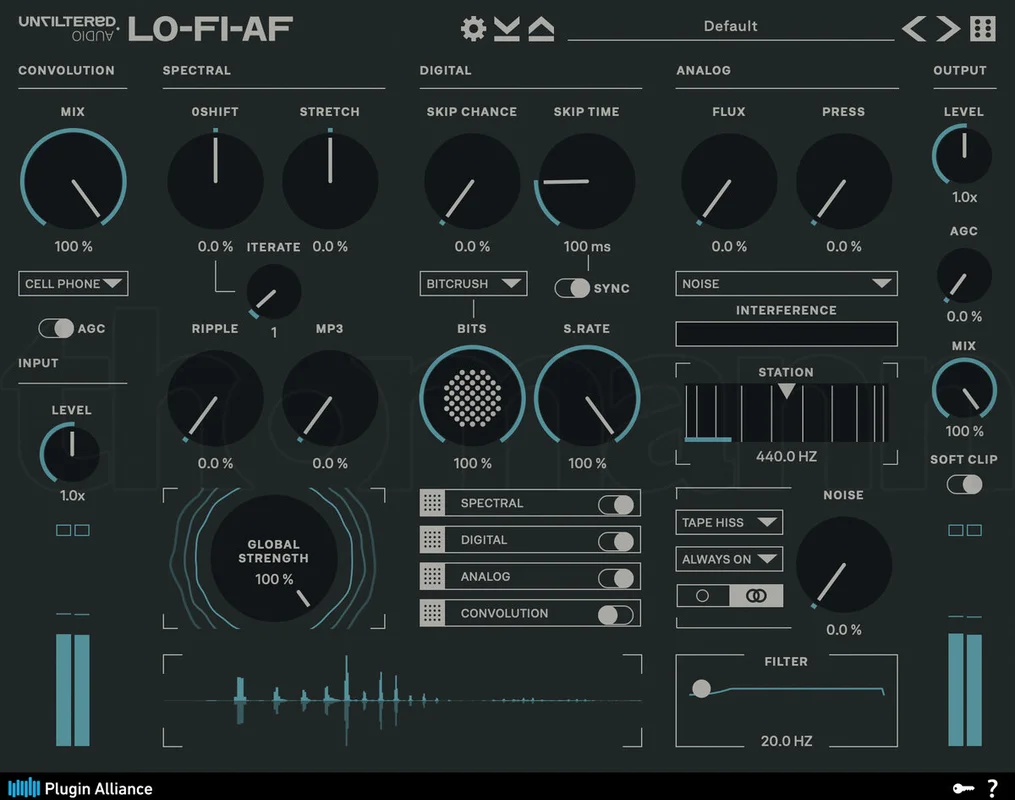Screen dimensions: 1015x800
Task: Click the Default preset name field
Action: click(730, 27)
